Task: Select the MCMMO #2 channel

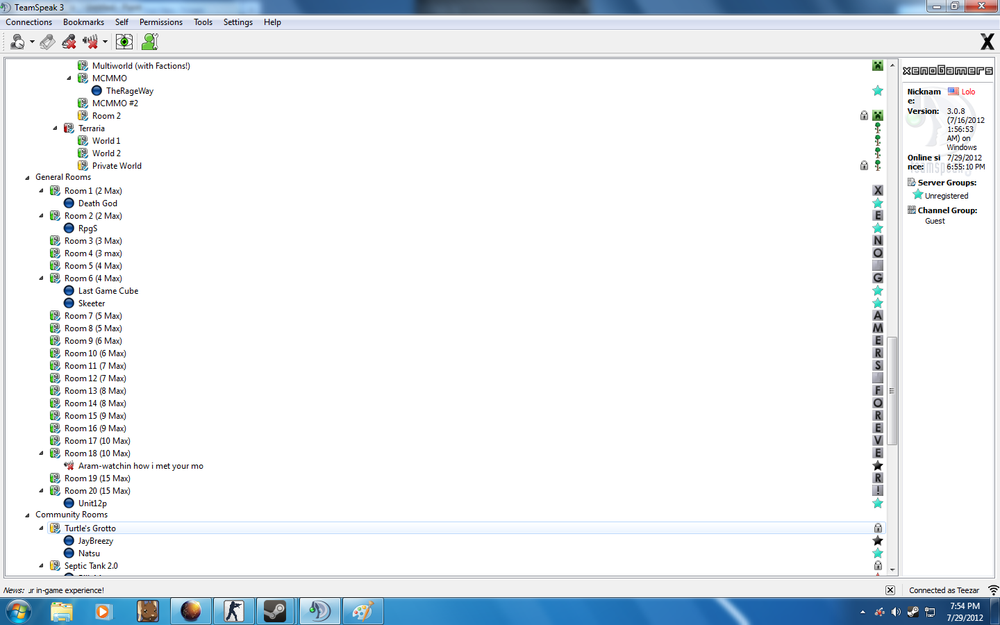Action: tap(115, 103)
